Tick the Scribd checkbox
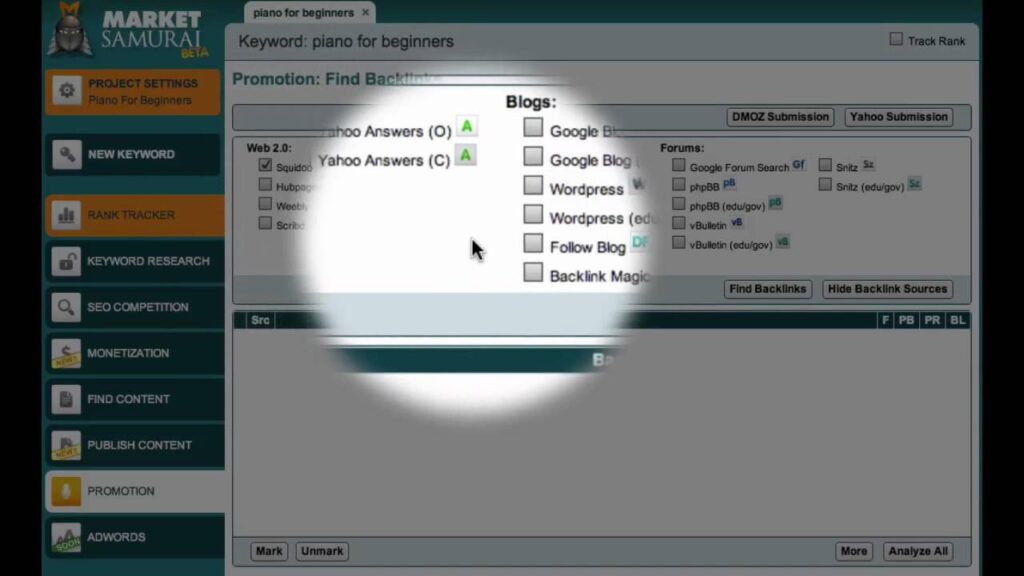The image size is (1024, 576). pyautogui.click(x=265, y=223)
